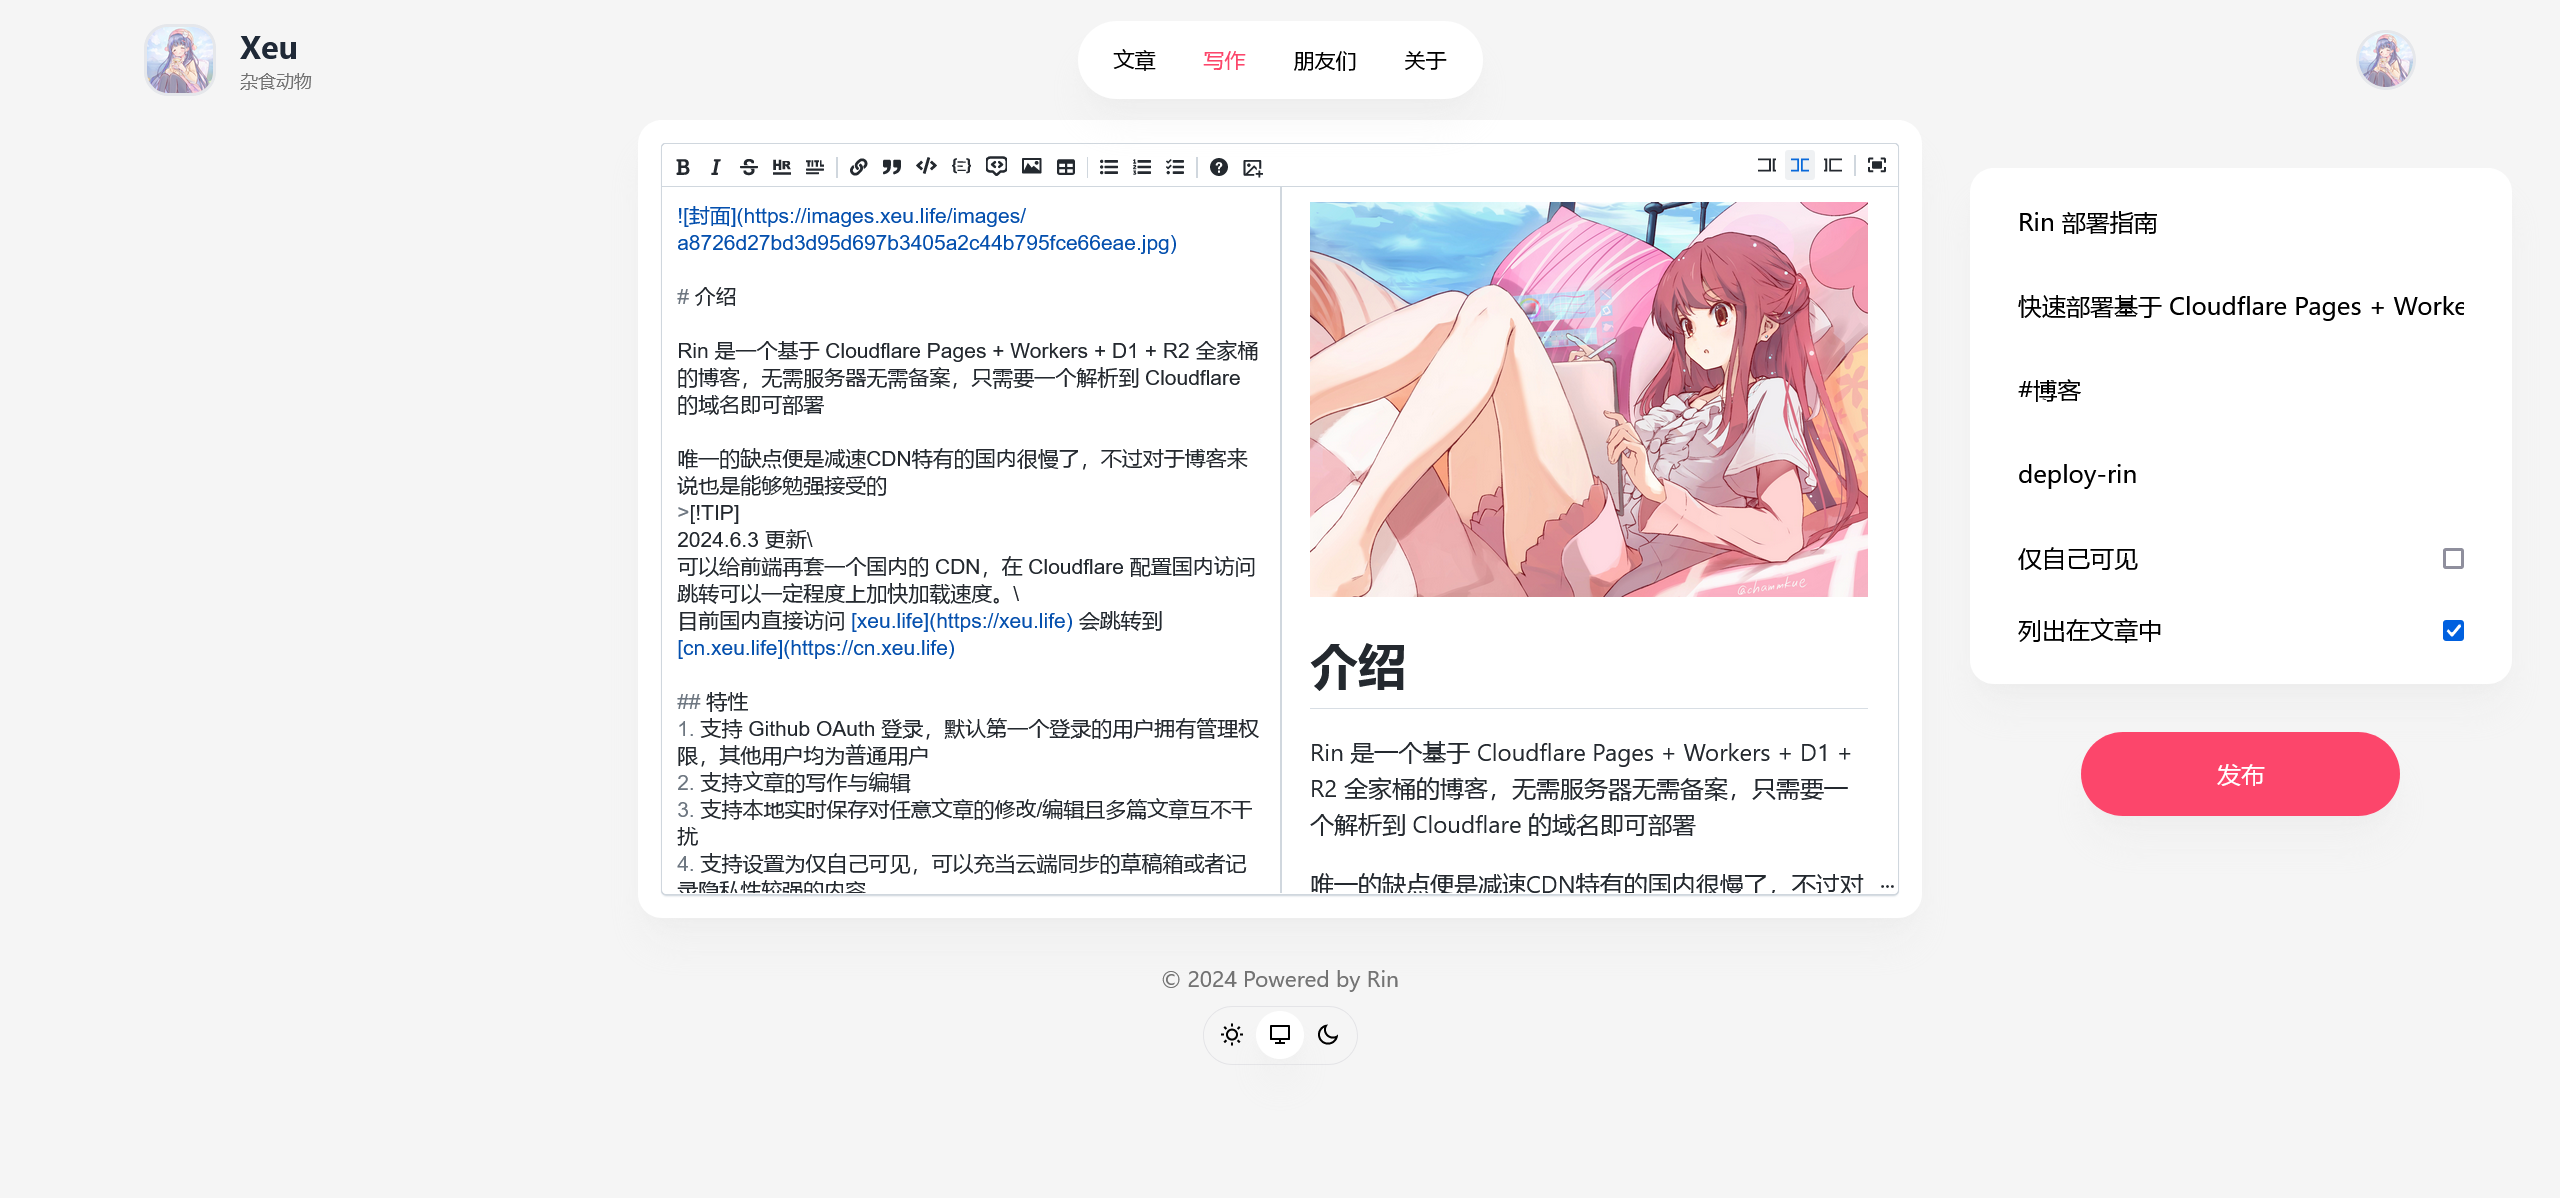The image size is (2560, 1198).
Task: Click the '介绍' heading in preview pane
Action: click(1358, 667)
